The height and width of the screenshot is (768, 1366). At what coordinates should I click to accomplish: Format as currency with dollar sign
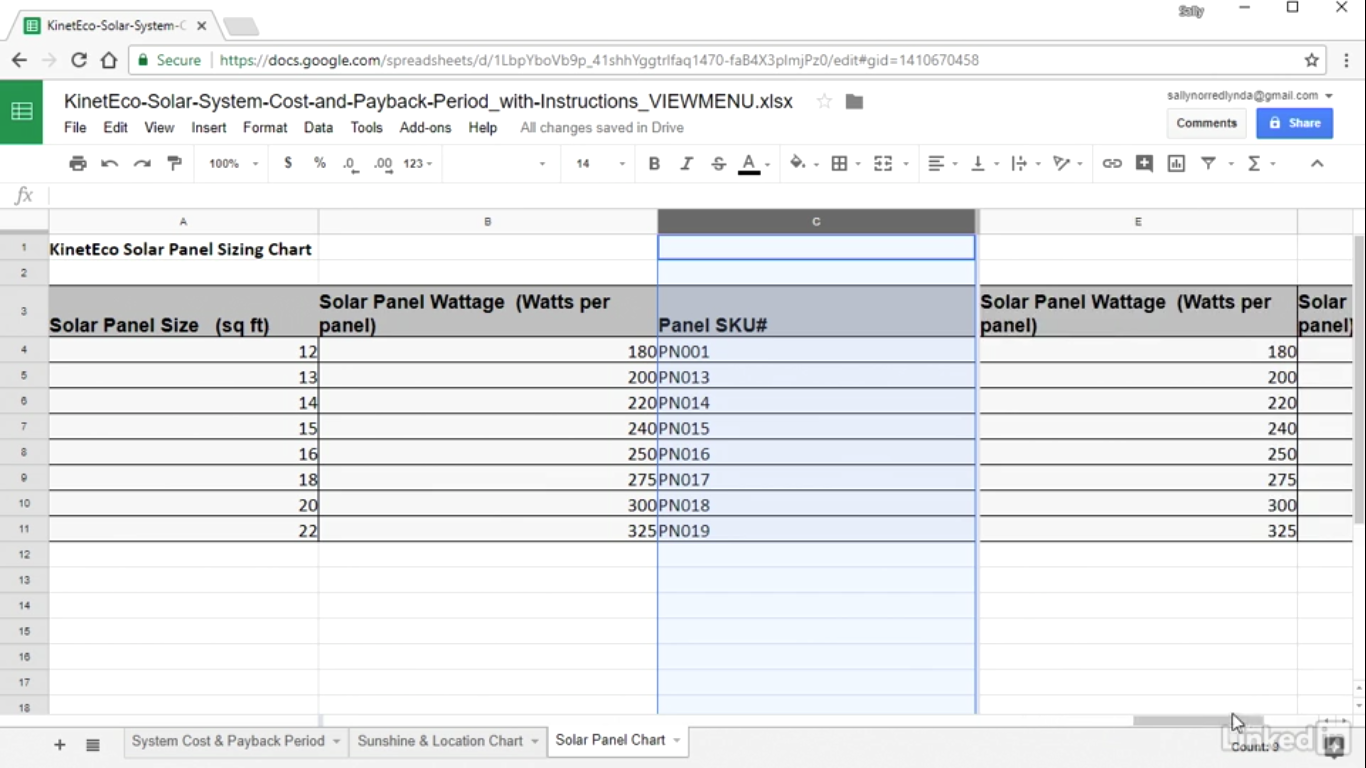pyautogui.click(x=288, y=163)
